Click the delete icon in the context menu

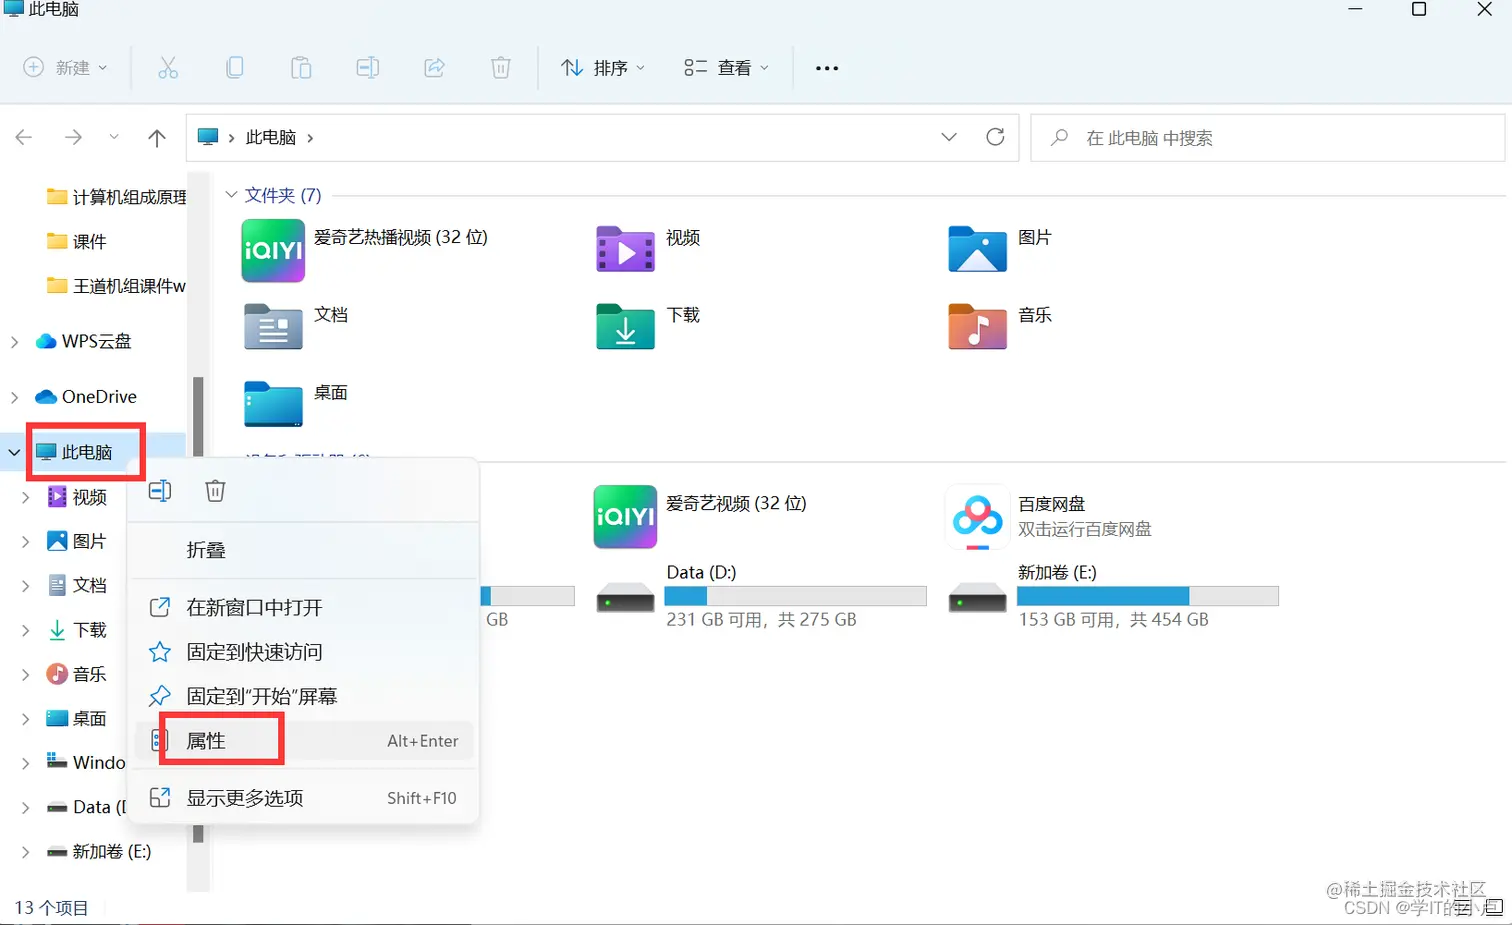click(x=214, y=490)
